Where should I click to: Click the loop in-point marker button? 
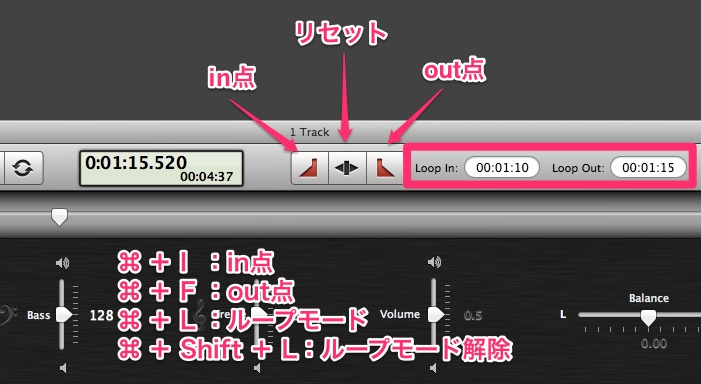(309, 168)
